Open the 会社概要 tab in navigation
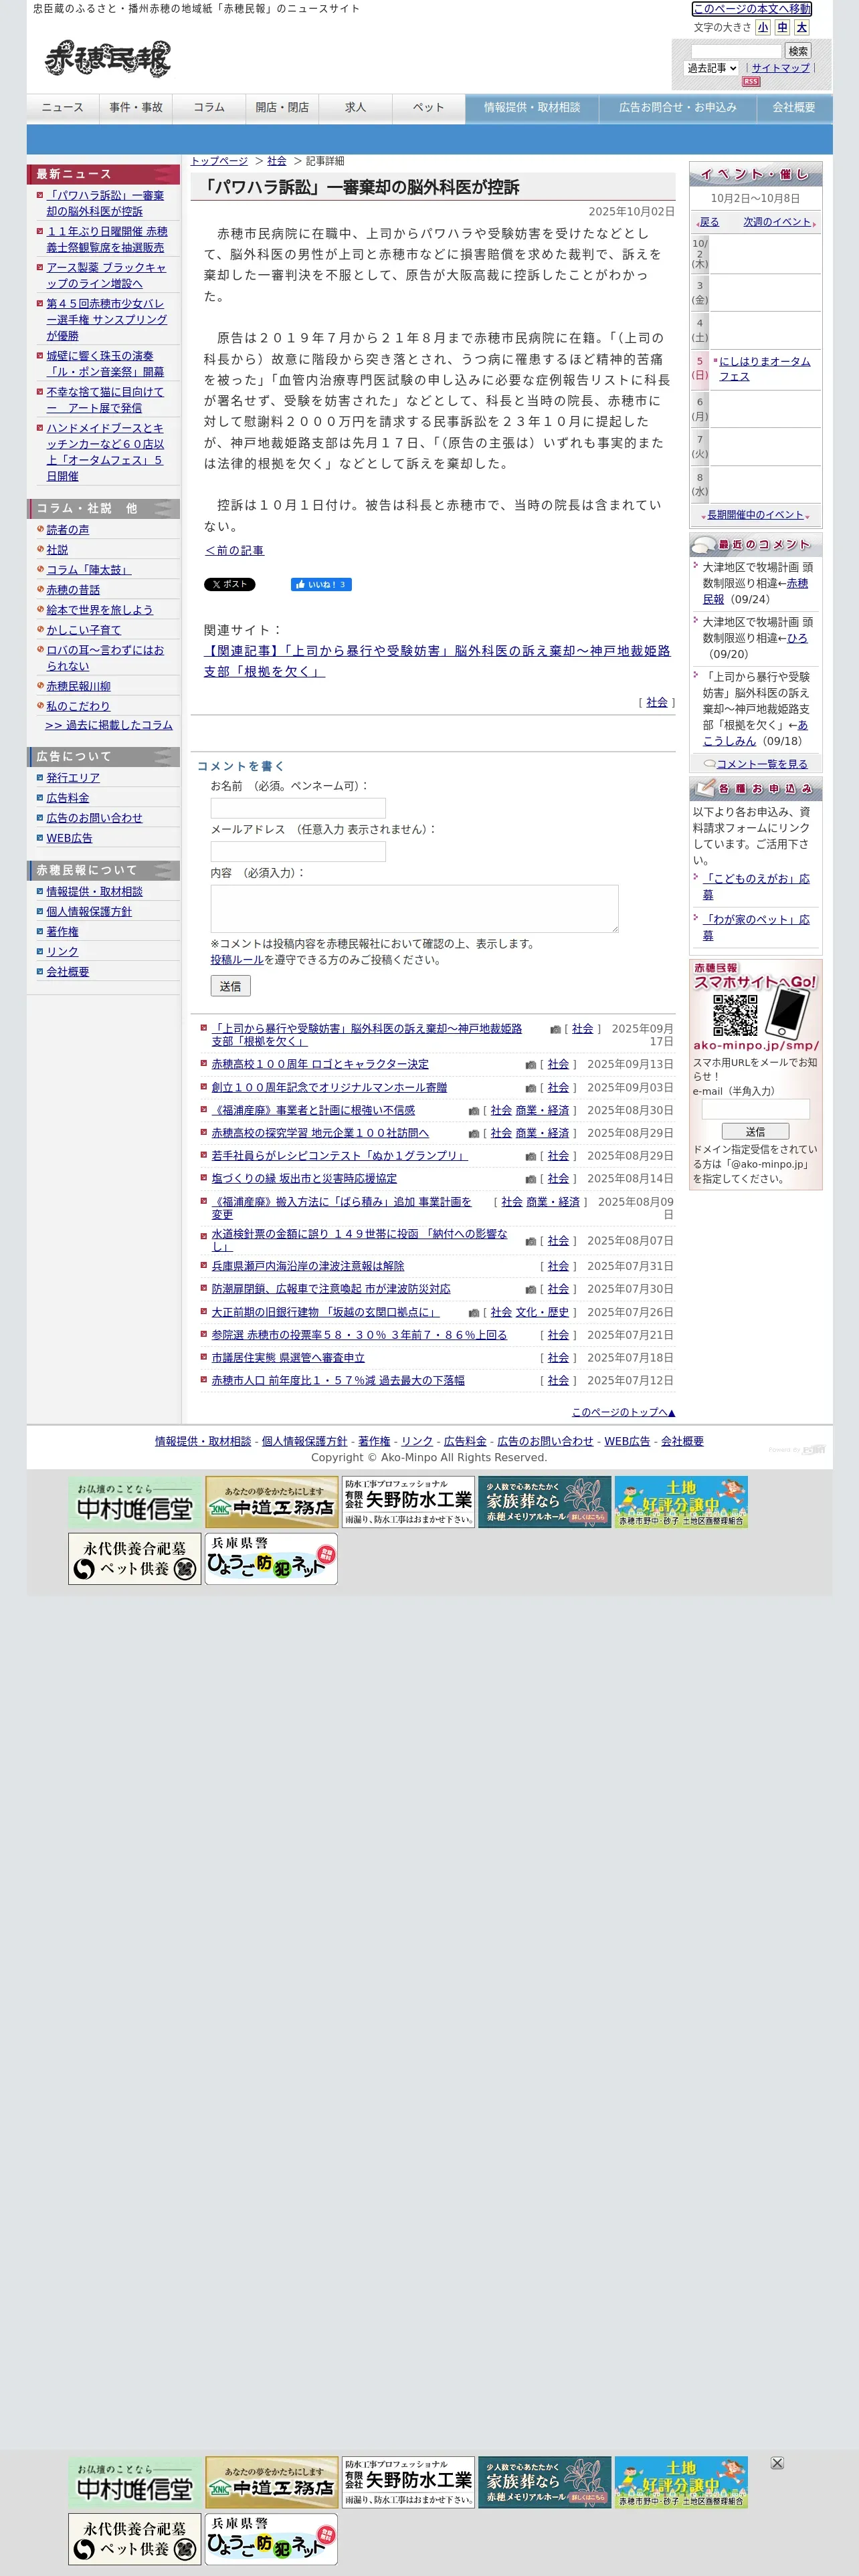The image size is (859, 2576). (794, 108)
